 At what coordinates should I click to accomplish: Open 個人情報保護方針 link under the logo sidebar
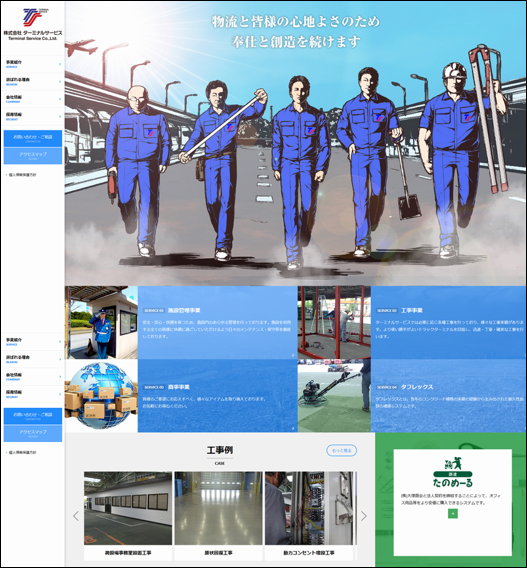point(22,175)
